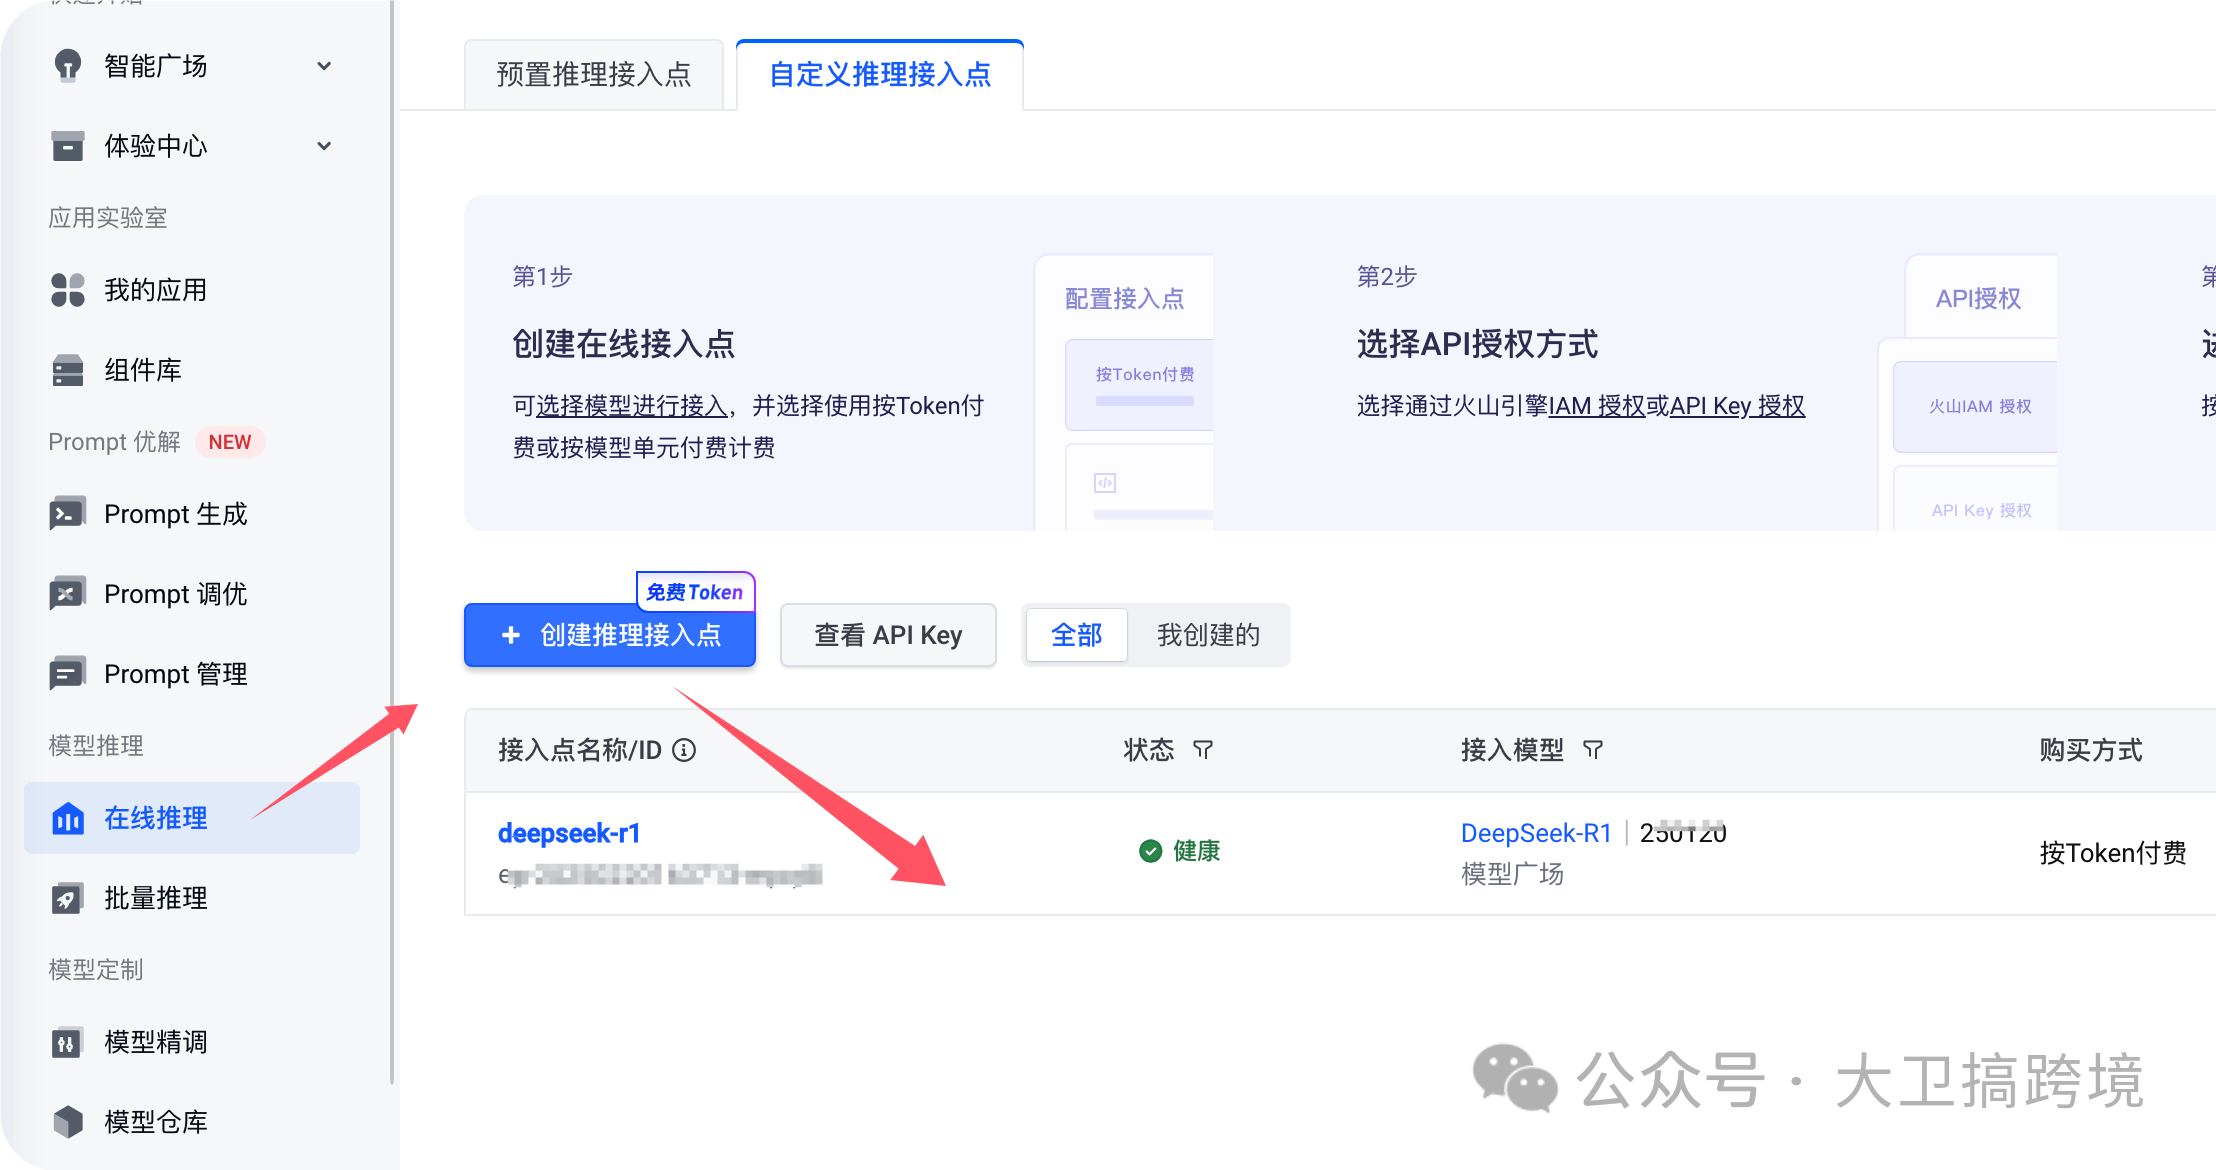The image size is (2216, 1170).
Task: Select the 自定义推理接入点 tab
Action: point(880,74)
